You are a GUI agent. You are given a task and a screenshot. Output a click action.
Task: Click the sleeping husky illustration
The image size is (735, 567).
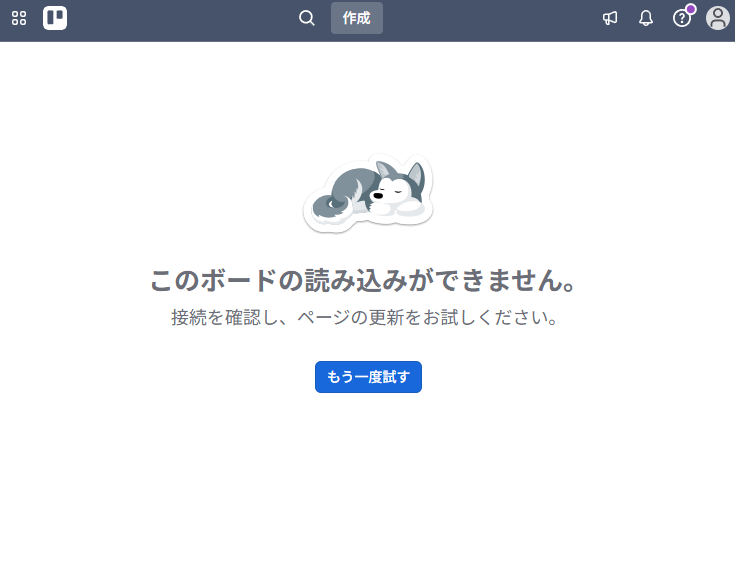coord(368,193)
